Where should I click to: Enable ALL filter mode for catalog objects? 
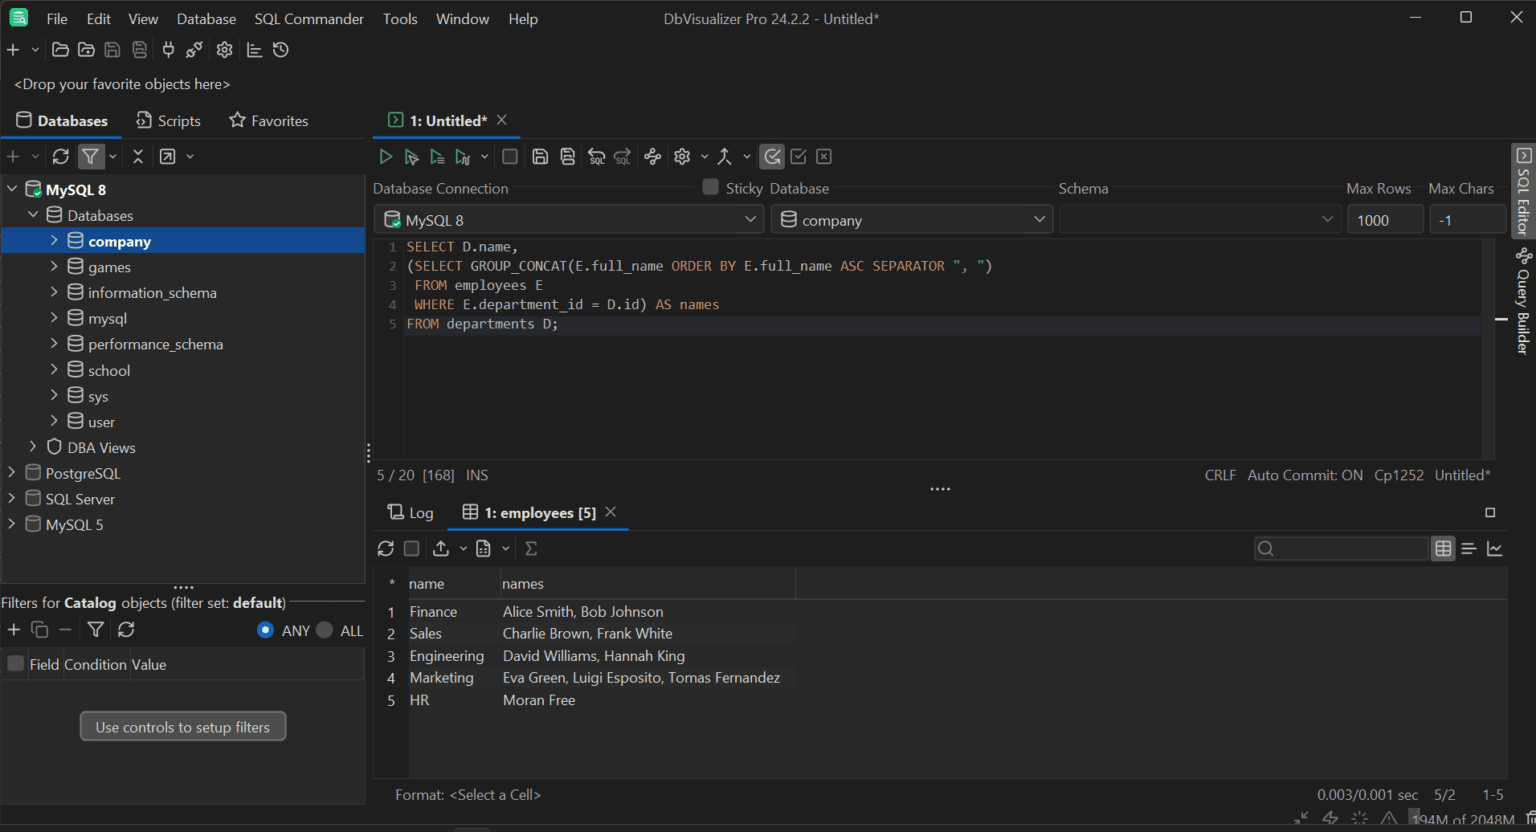(x=324, y=630)
